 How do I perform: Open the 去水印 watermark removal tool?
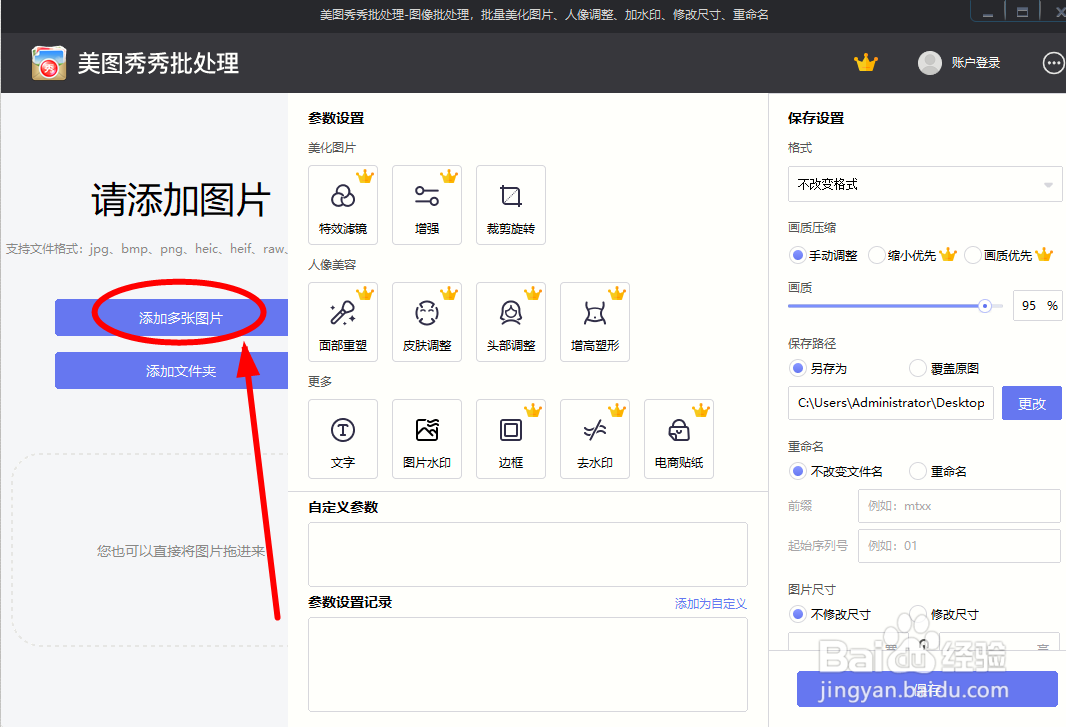click(595, 439)
